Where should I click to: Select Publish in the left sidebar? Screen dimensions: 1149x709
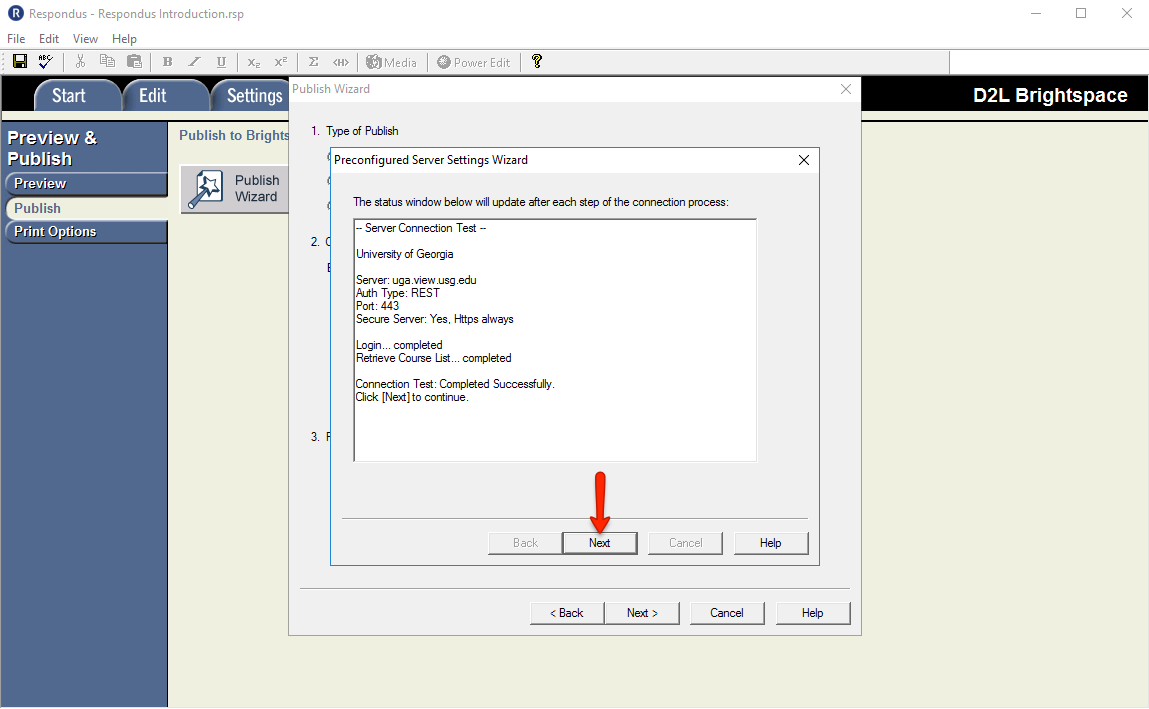click(86, 208)
